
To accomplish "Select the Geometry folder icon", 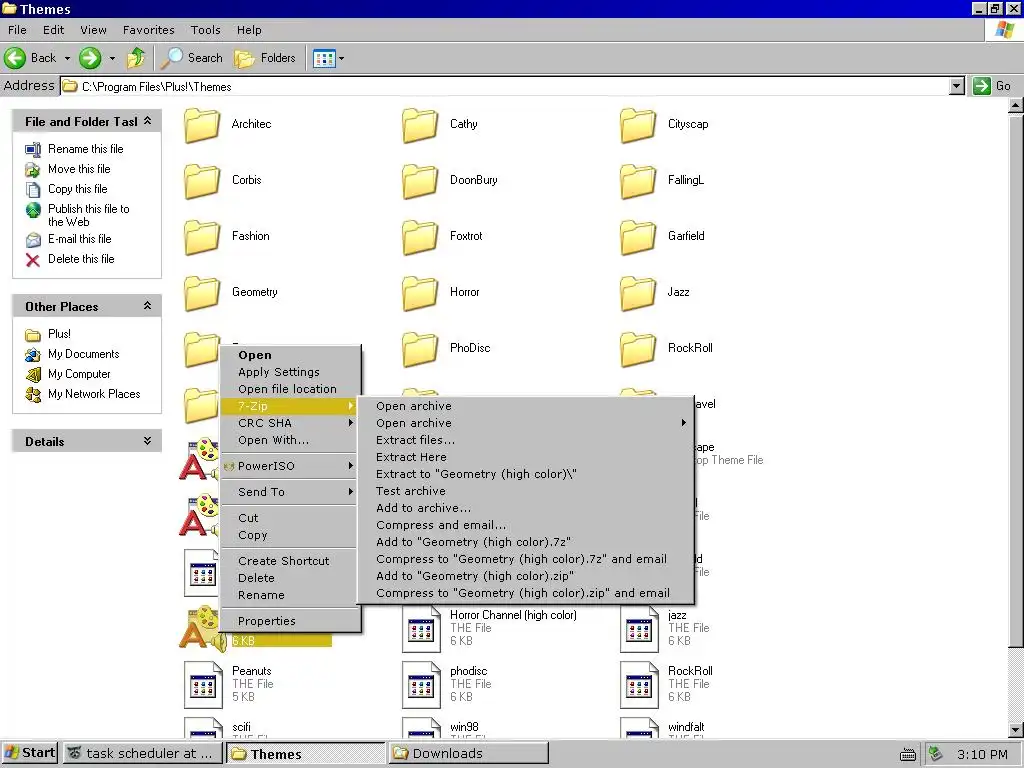I will (202, 293).
